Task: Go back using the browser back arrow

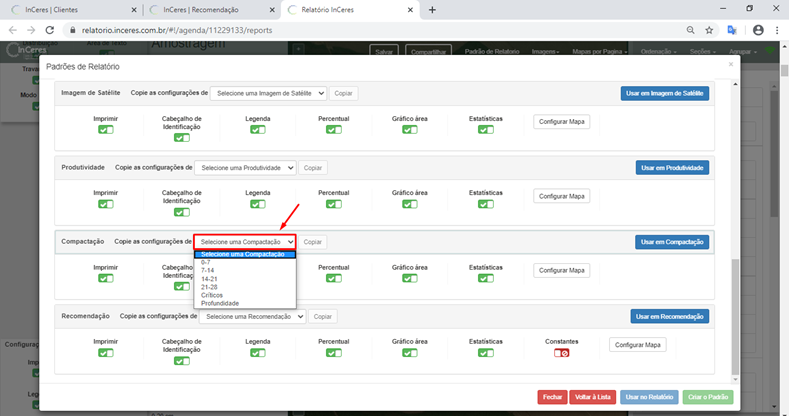Action: pyautogui.click(x=13, y=30)
